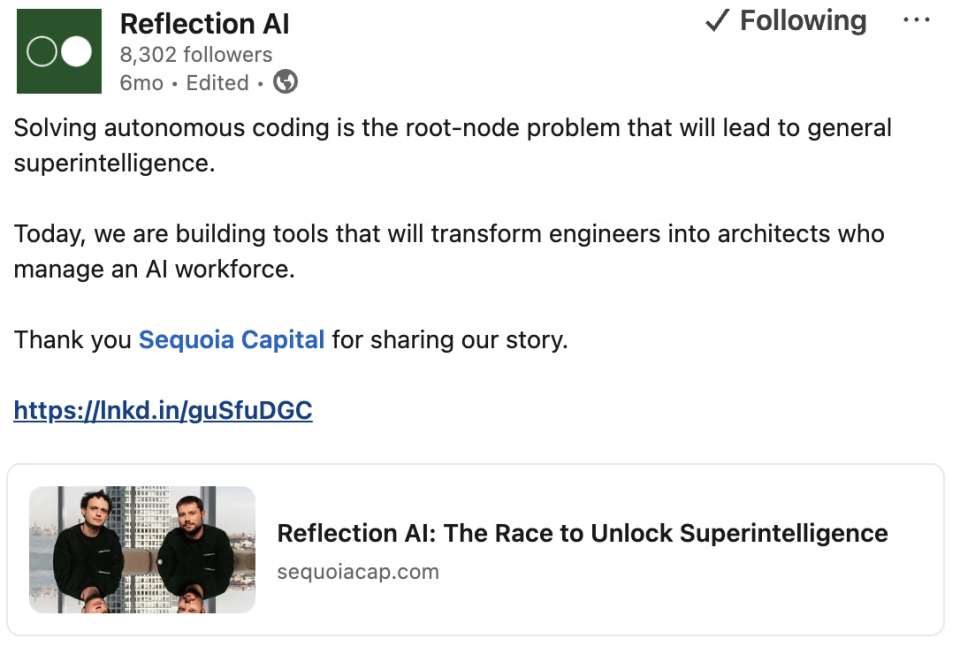Click the 8,302 followers count
The image size is (960, 654).
[195, 54]
